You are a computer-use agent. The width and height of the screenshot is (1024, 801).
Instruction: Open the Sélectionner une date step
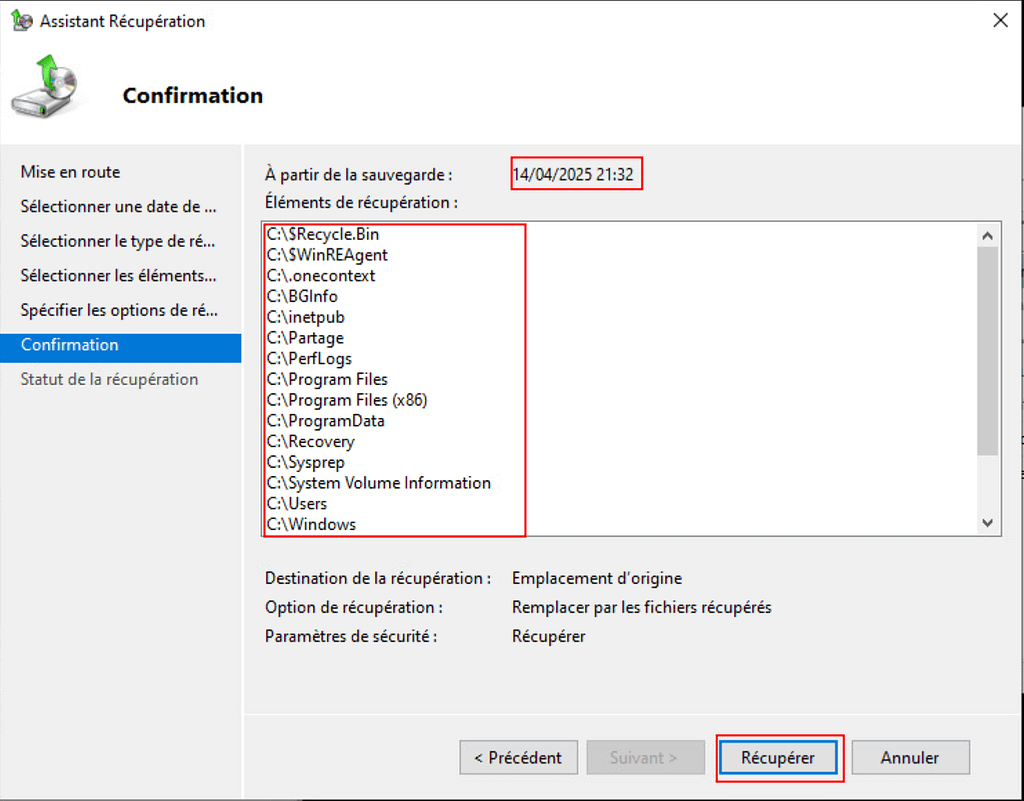coord(118,207)
